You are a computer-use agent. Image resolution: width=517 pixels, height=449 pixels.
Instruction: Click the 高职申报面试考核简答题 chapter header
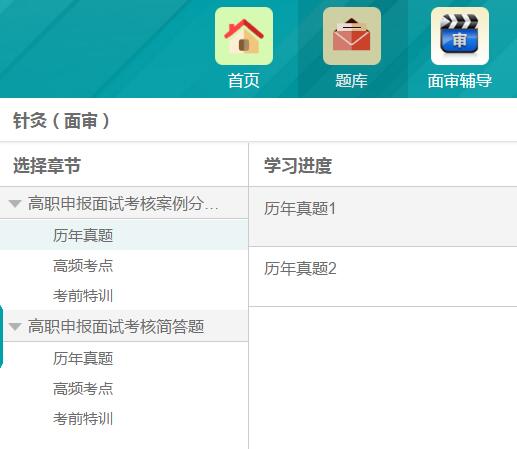click(124, 326)
